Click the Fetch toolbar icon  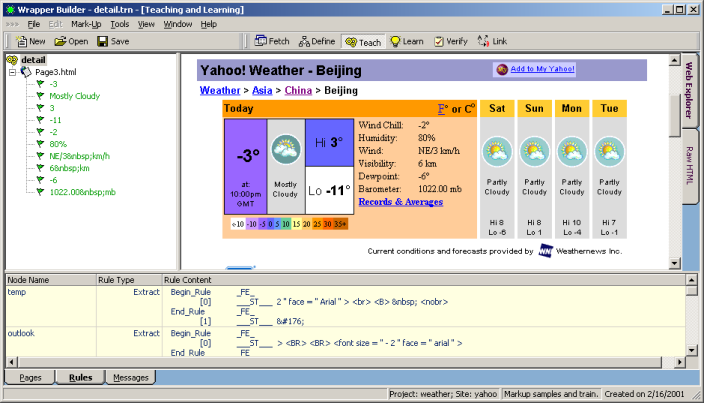coord(260,41)
